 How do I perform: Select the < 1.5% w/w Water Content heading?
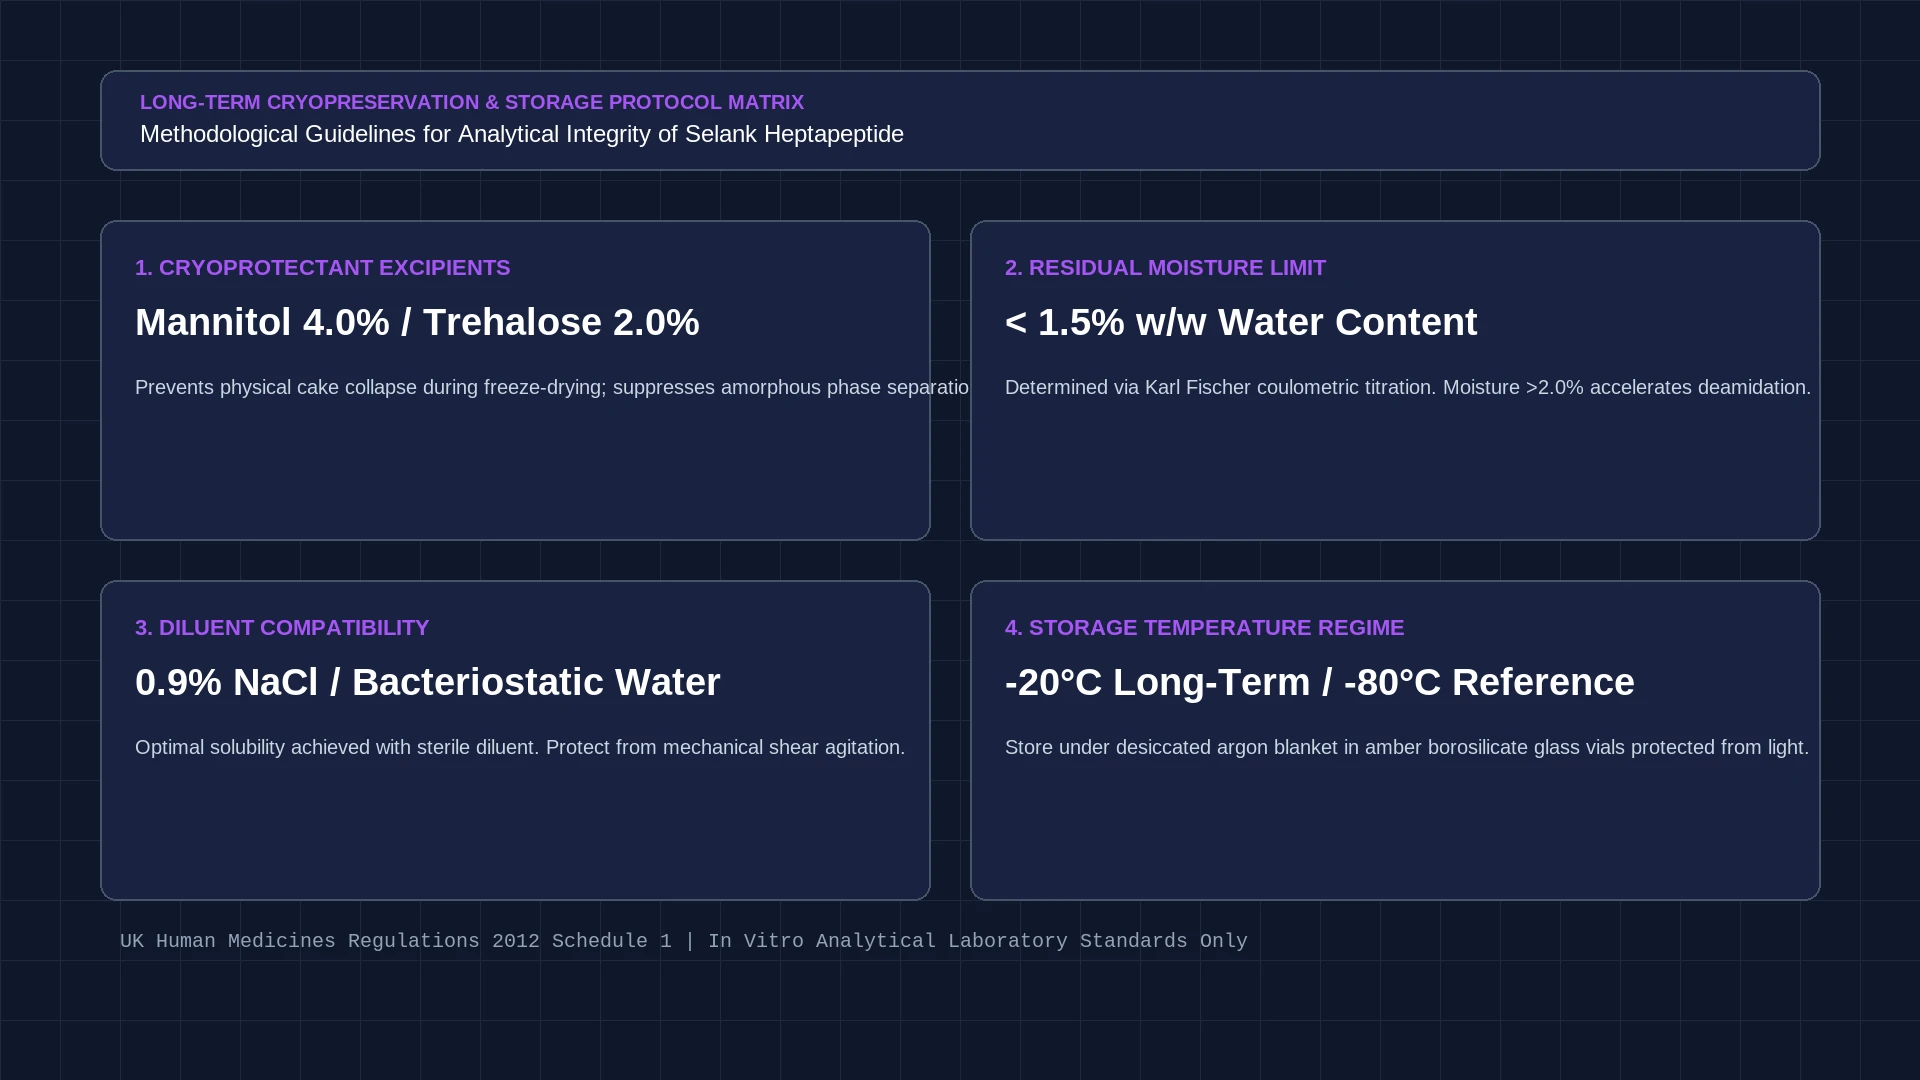(1241, 322)
